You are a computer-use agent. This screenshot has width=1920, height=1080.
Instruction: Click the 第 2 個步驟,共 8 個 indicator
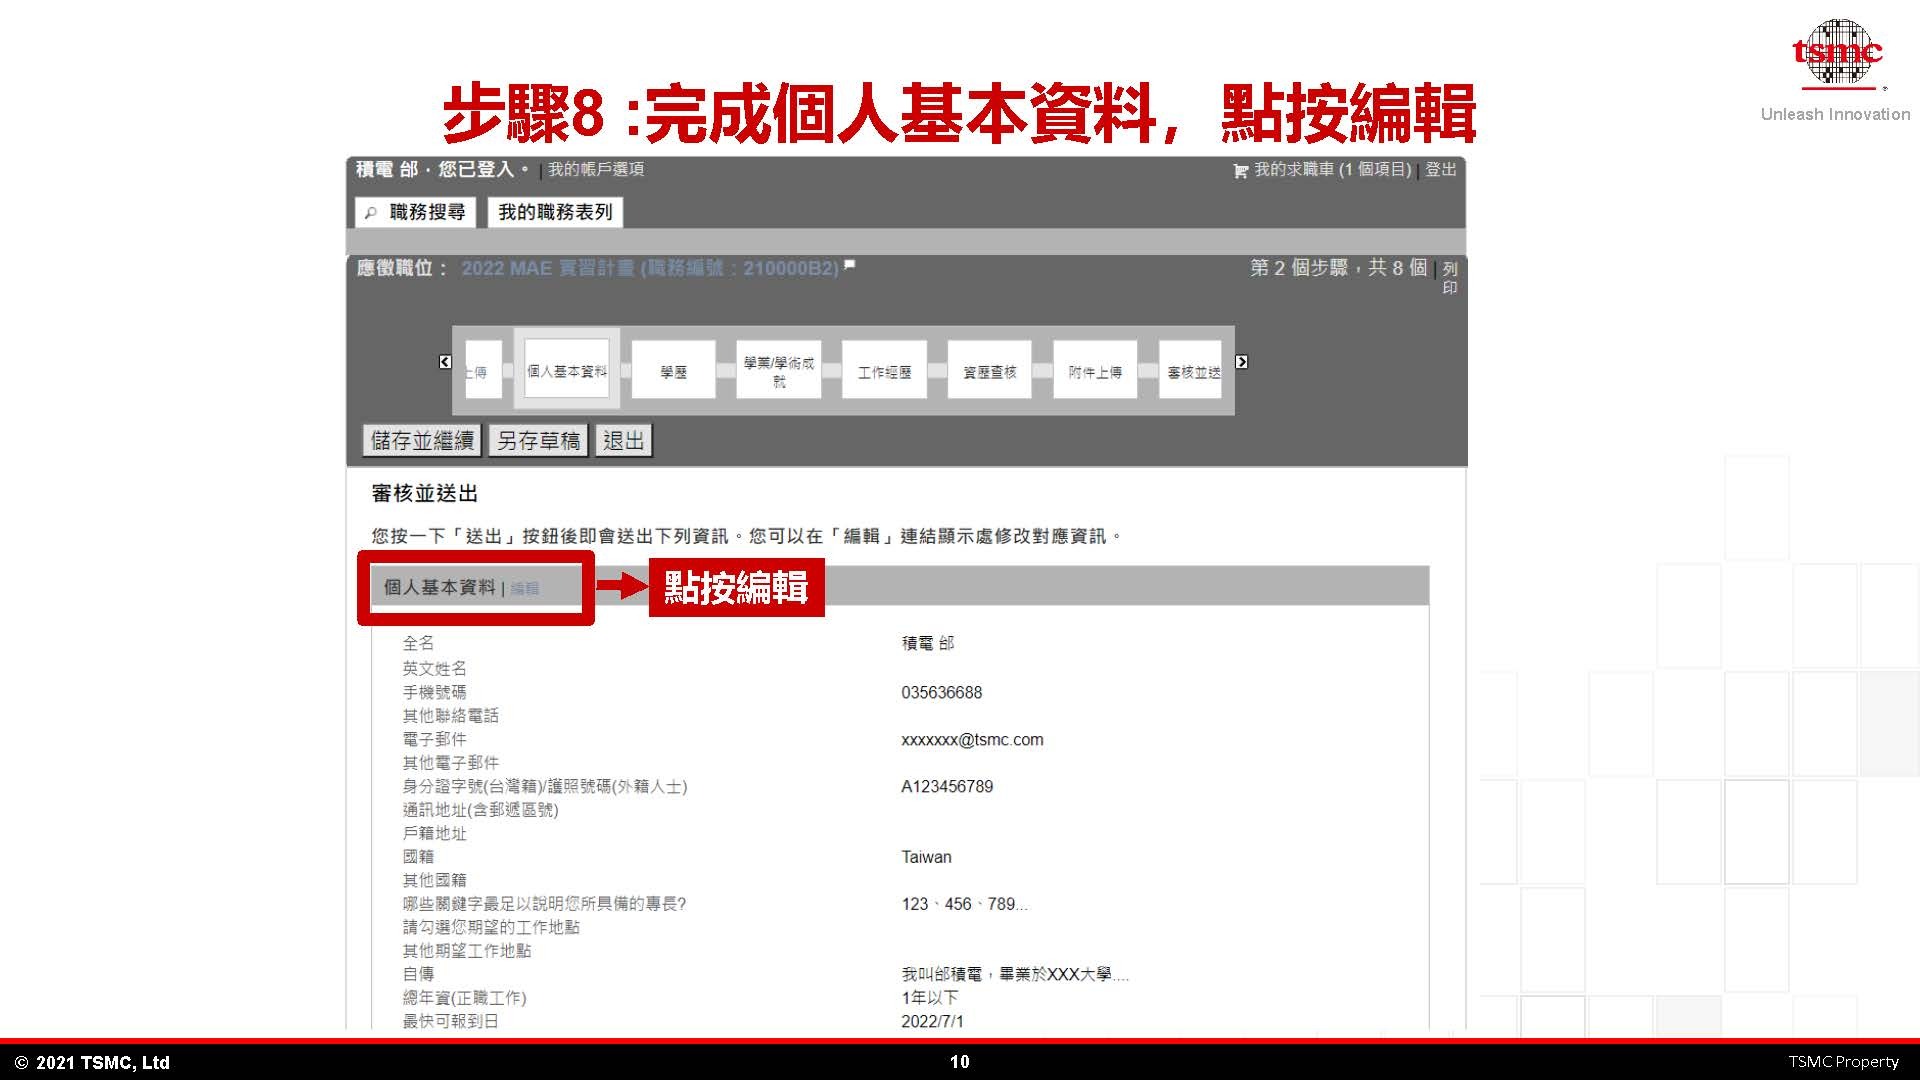(x=1338, y=268)
